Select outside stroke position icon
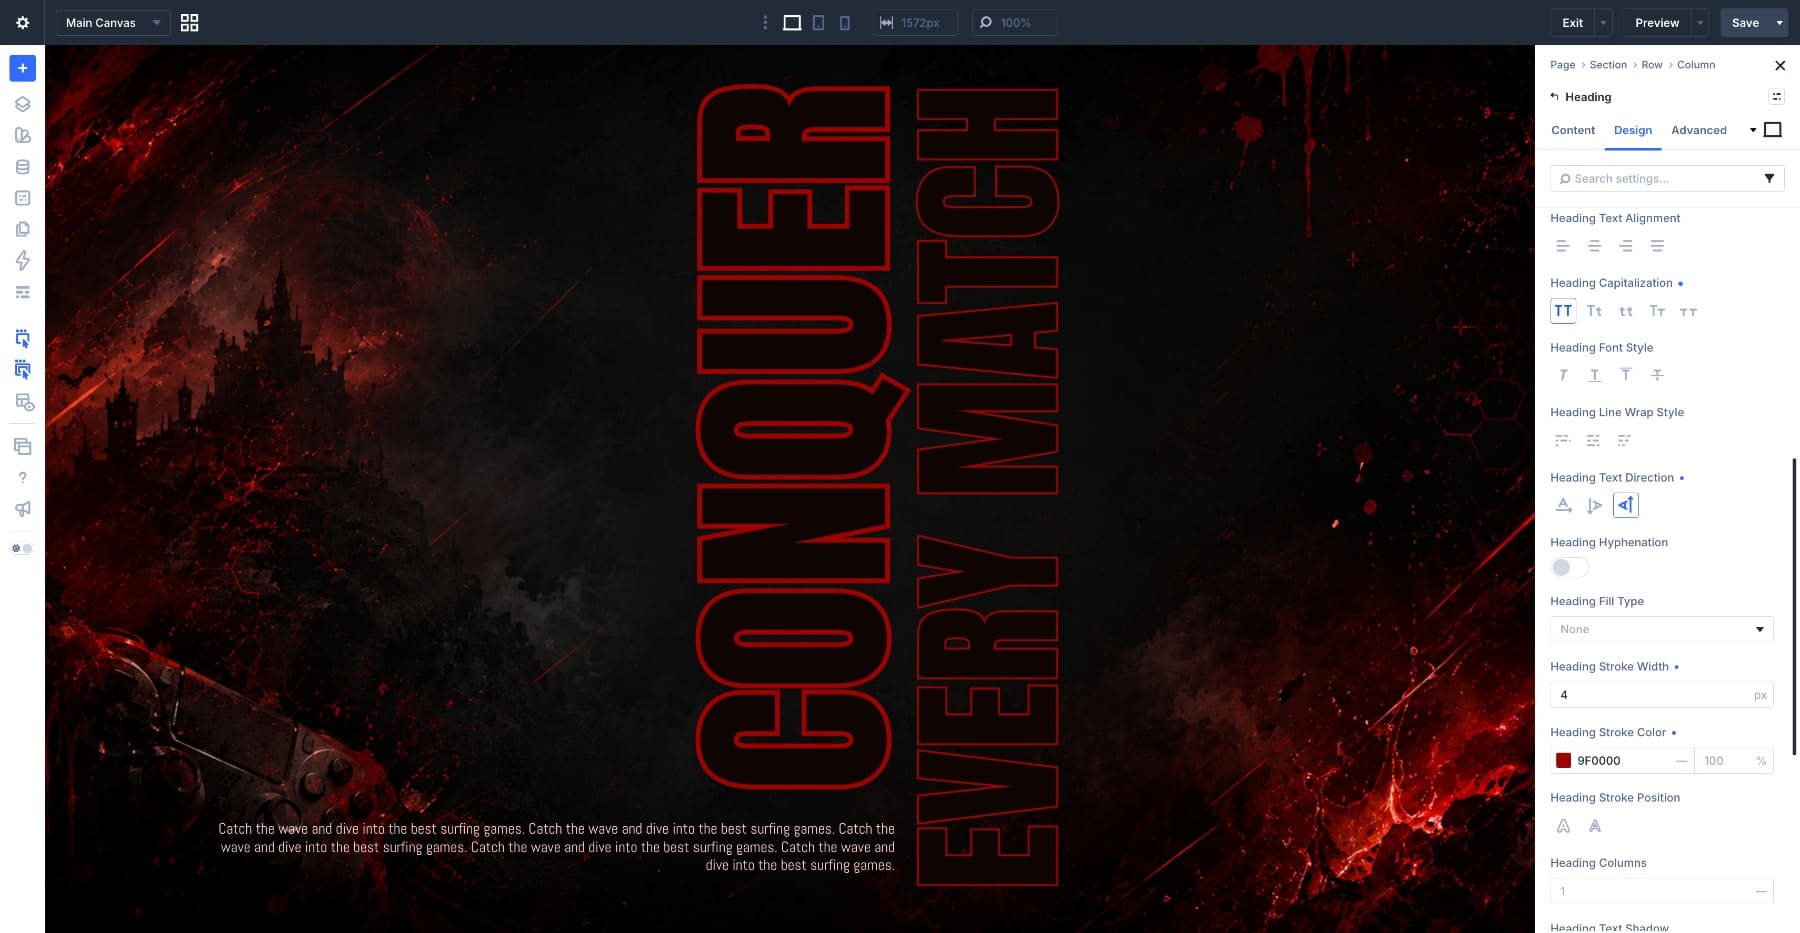This screenshot has width=1800, height=933. click(1563, 826)
